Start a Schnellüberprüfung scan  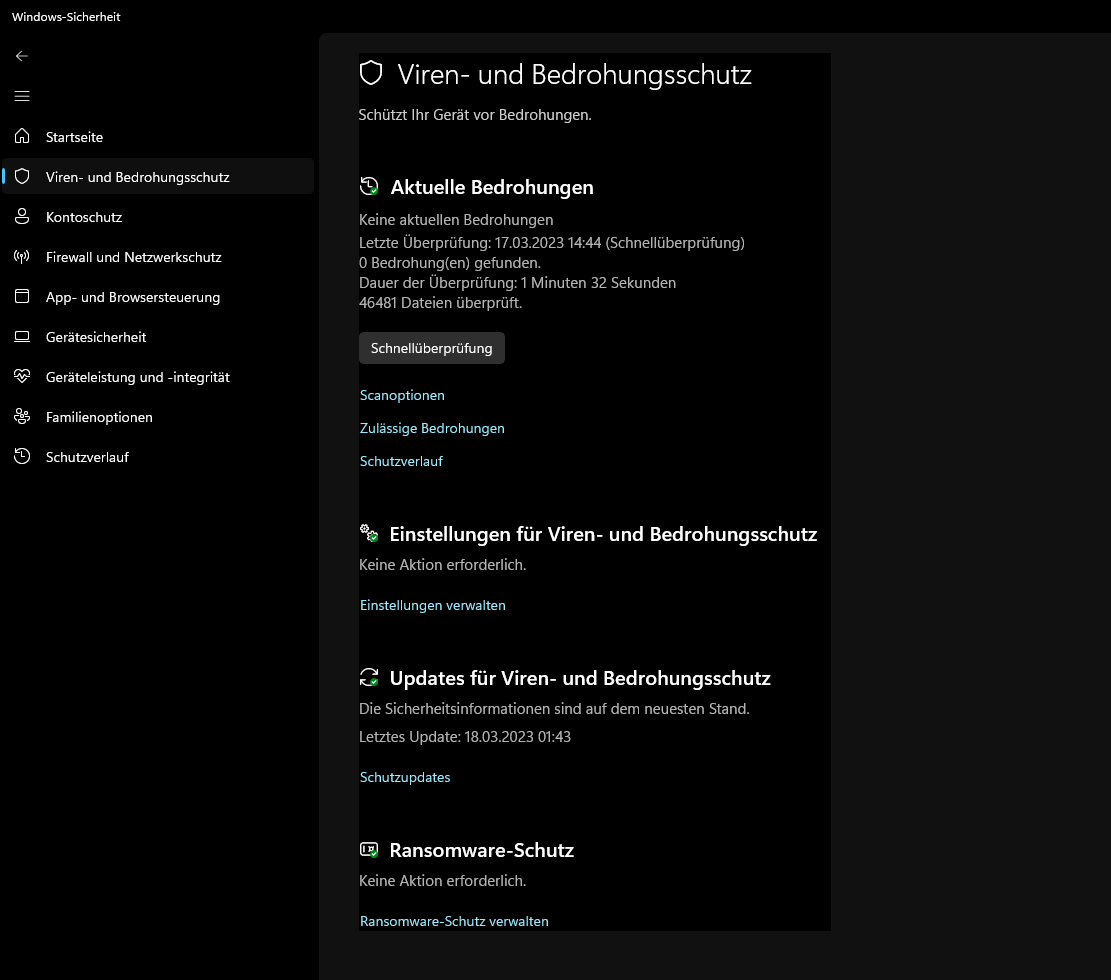(x=431, y=348)
